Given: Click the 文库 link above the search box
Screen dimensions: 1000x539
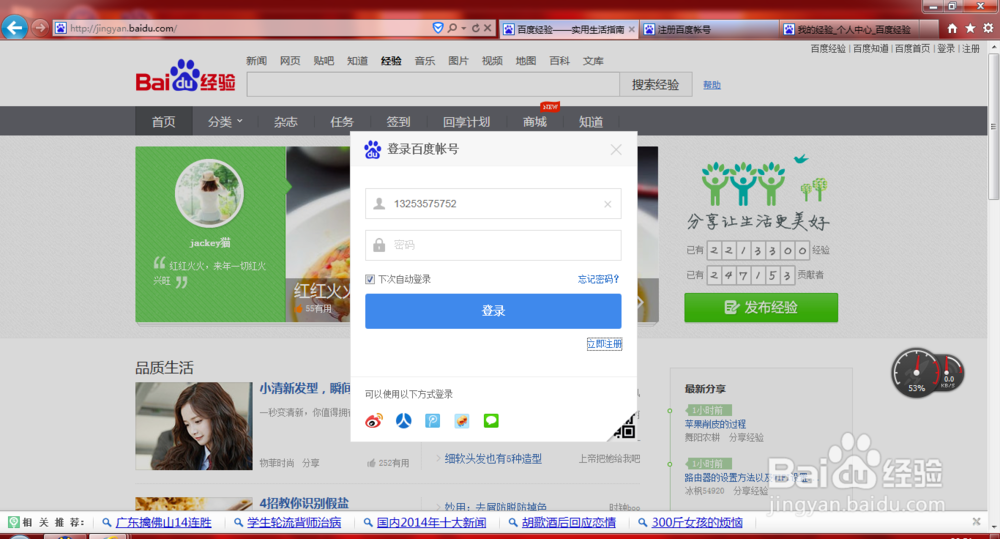Looking at the screenshot, I should [x=593, y=61].
